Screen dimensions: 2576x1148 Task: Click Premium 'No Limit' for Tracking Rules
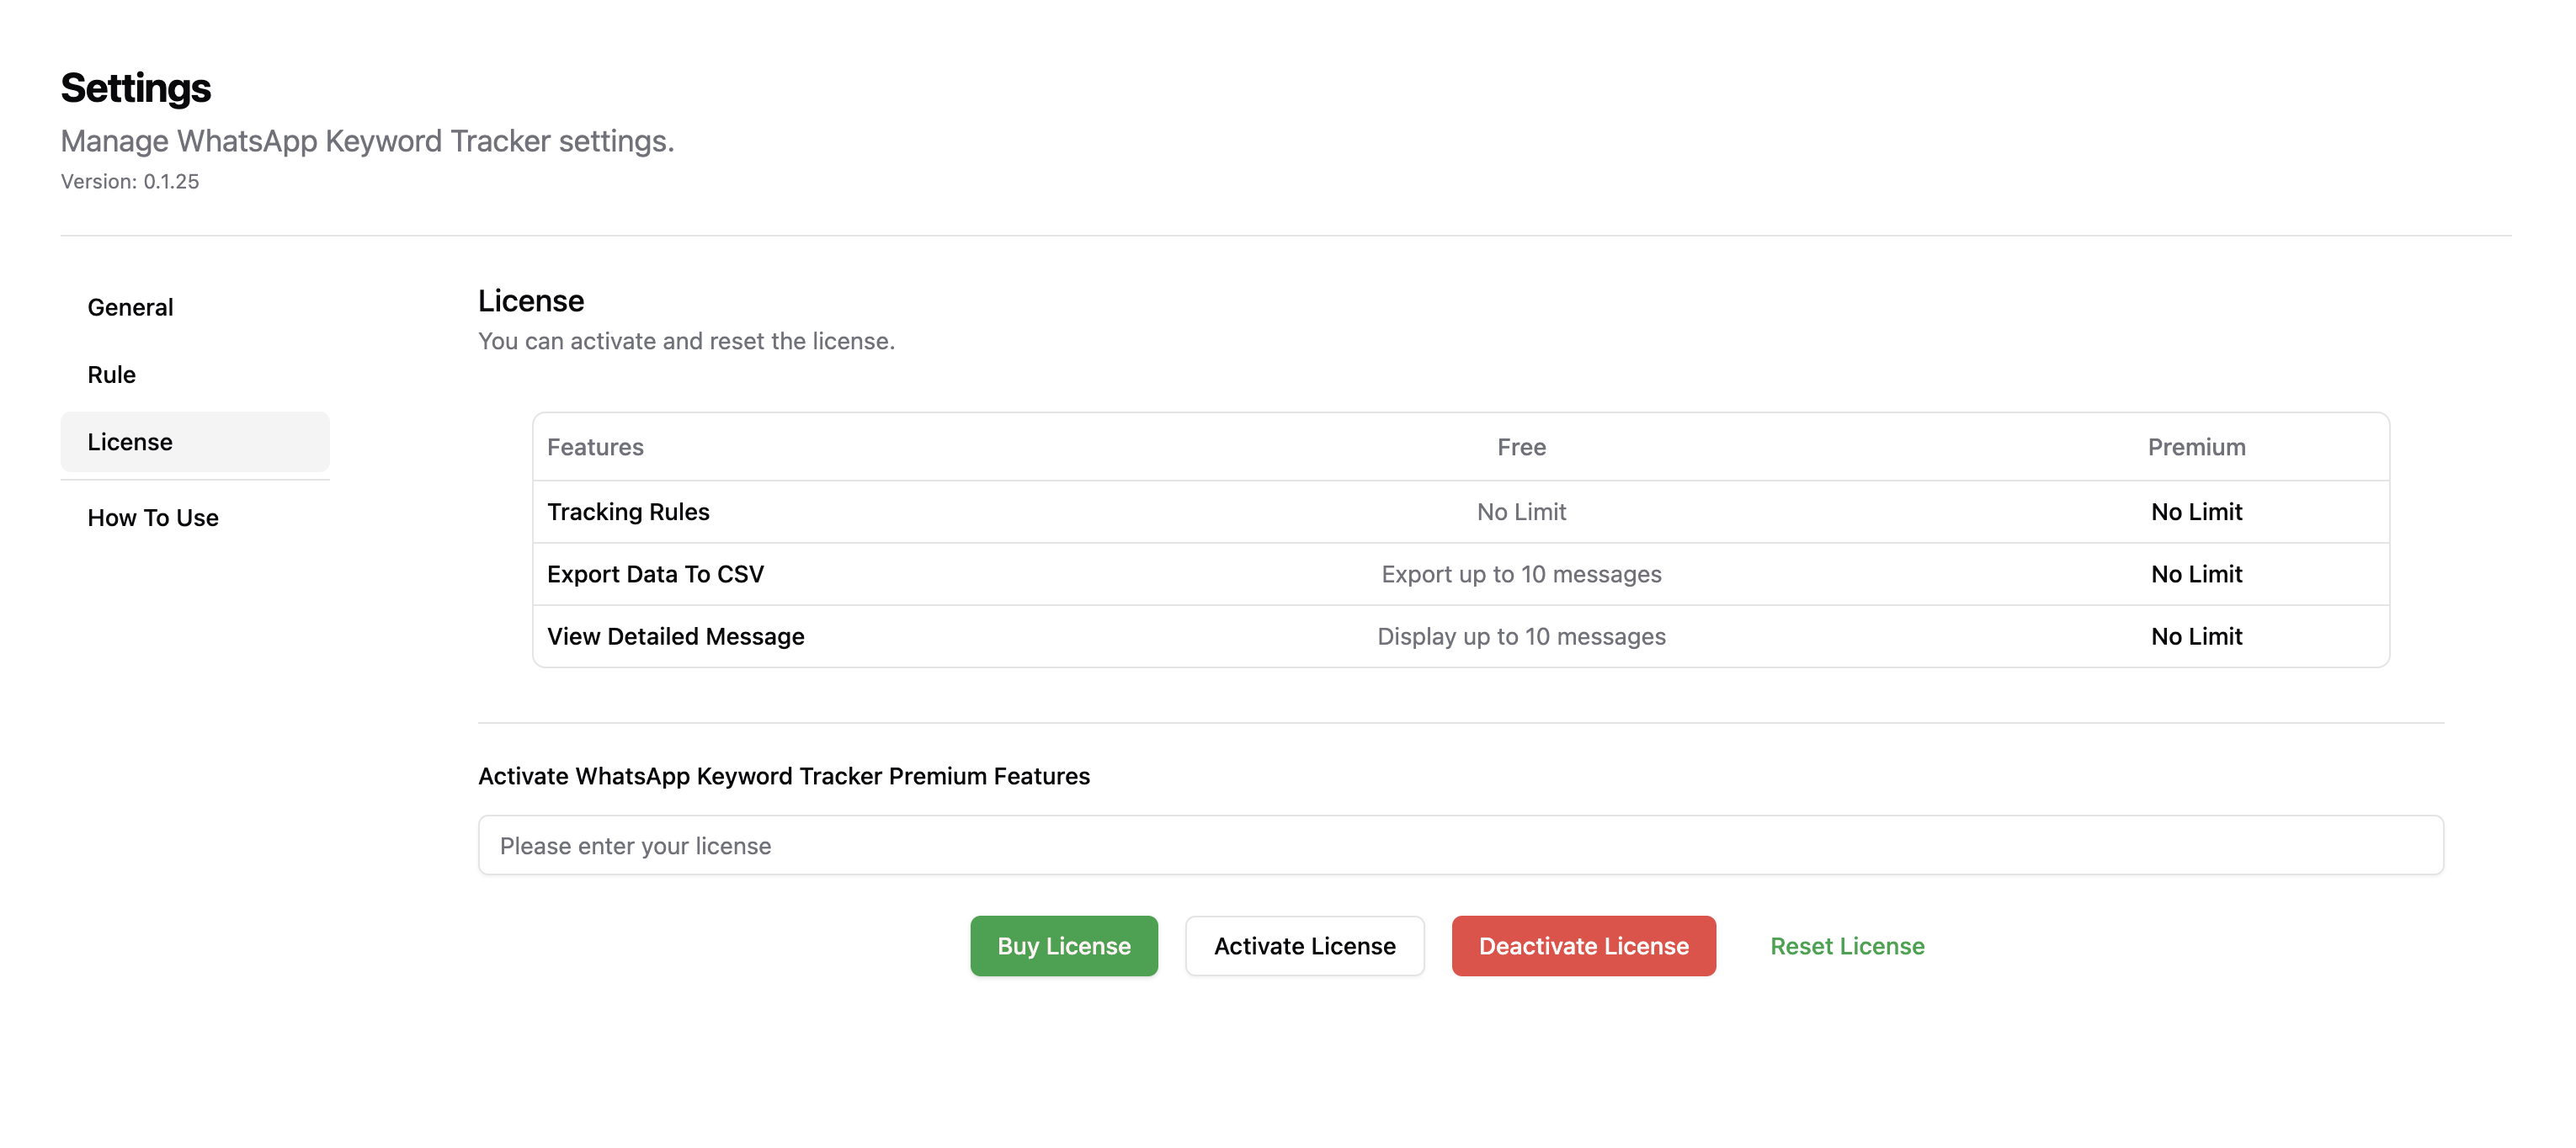click(x=2196, y=511)
